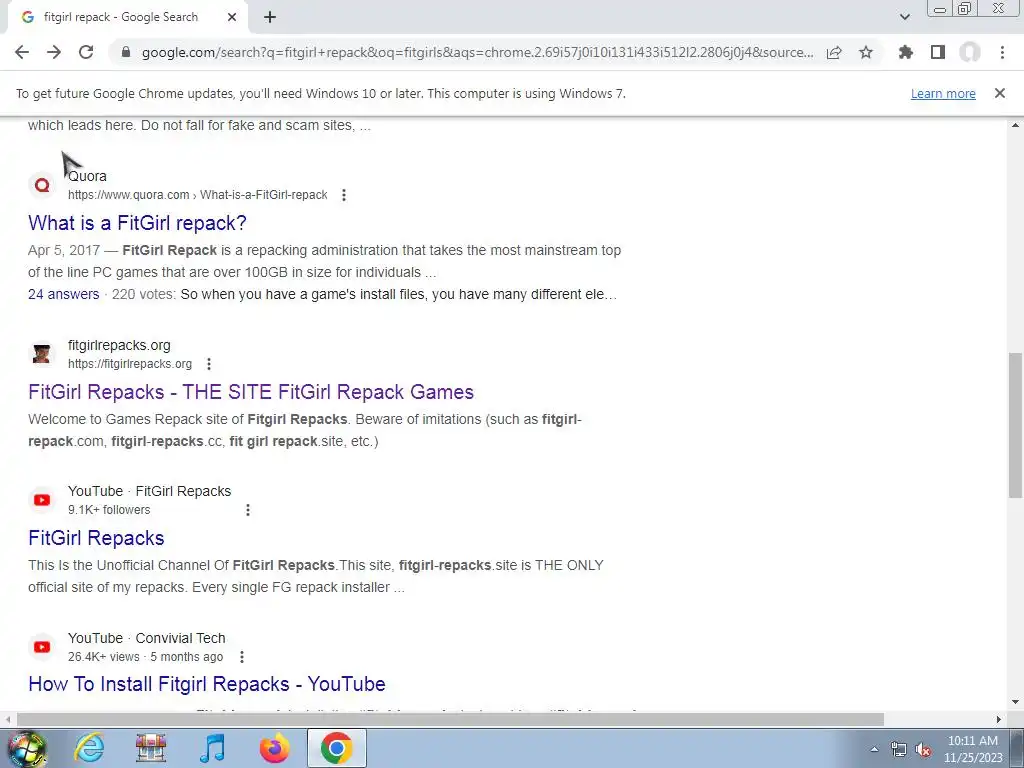
Task: Open the Windows Start menu
Action: coord(27,748)
